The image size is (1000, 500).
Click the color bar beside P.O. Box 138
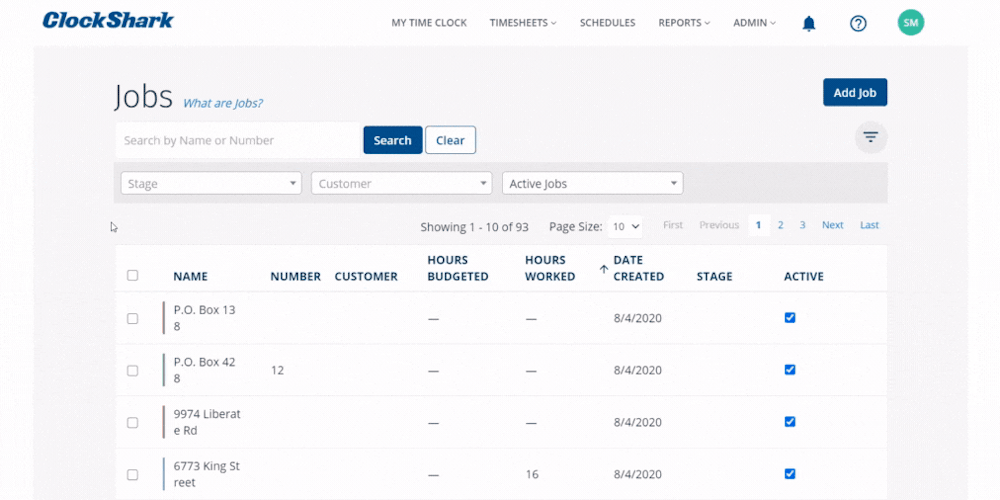[163, 318]
